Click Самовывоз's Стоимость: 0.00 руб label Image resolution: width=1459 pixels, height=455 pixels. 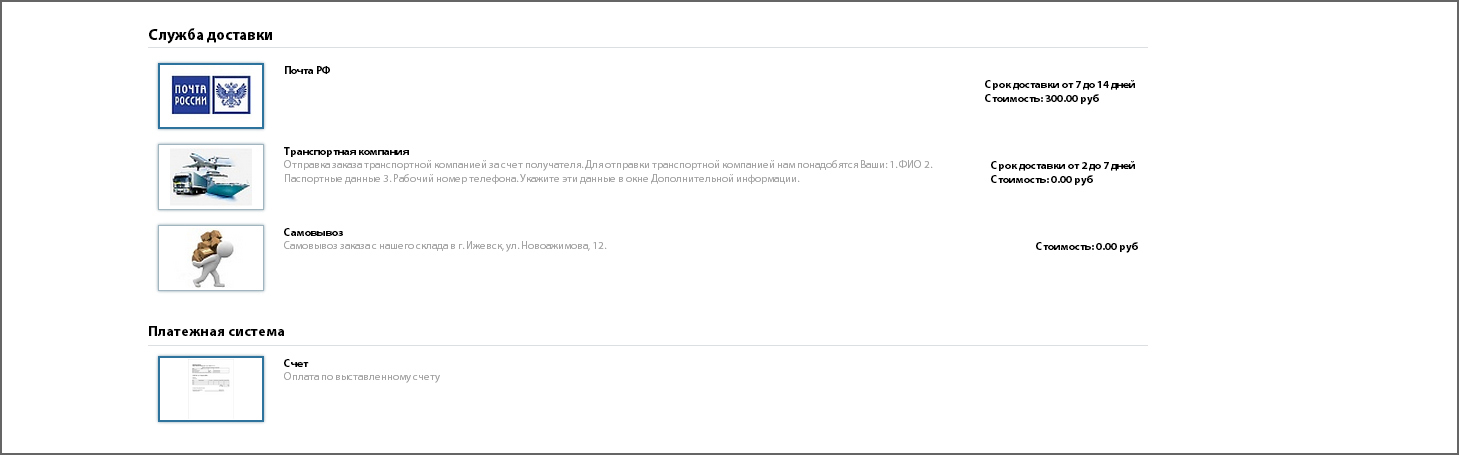(1087, 245)
